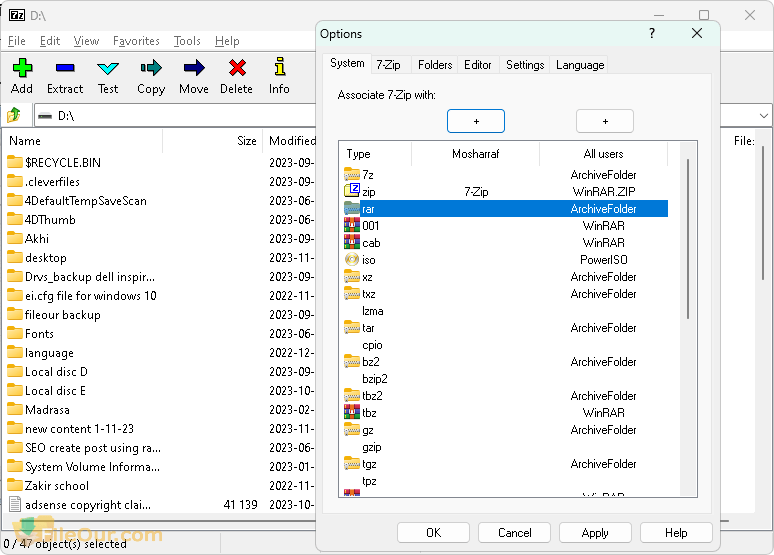Click the 7-Zip app icon in title bar

pos(17,15)
